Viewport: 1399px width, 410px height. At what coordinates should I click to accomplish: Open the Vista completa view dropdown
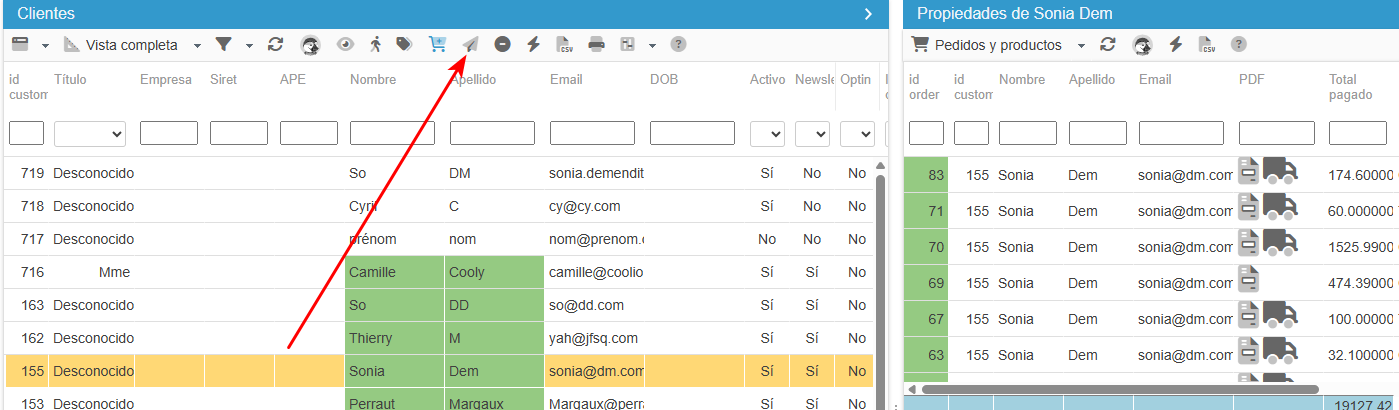click(x=133, y=45)
